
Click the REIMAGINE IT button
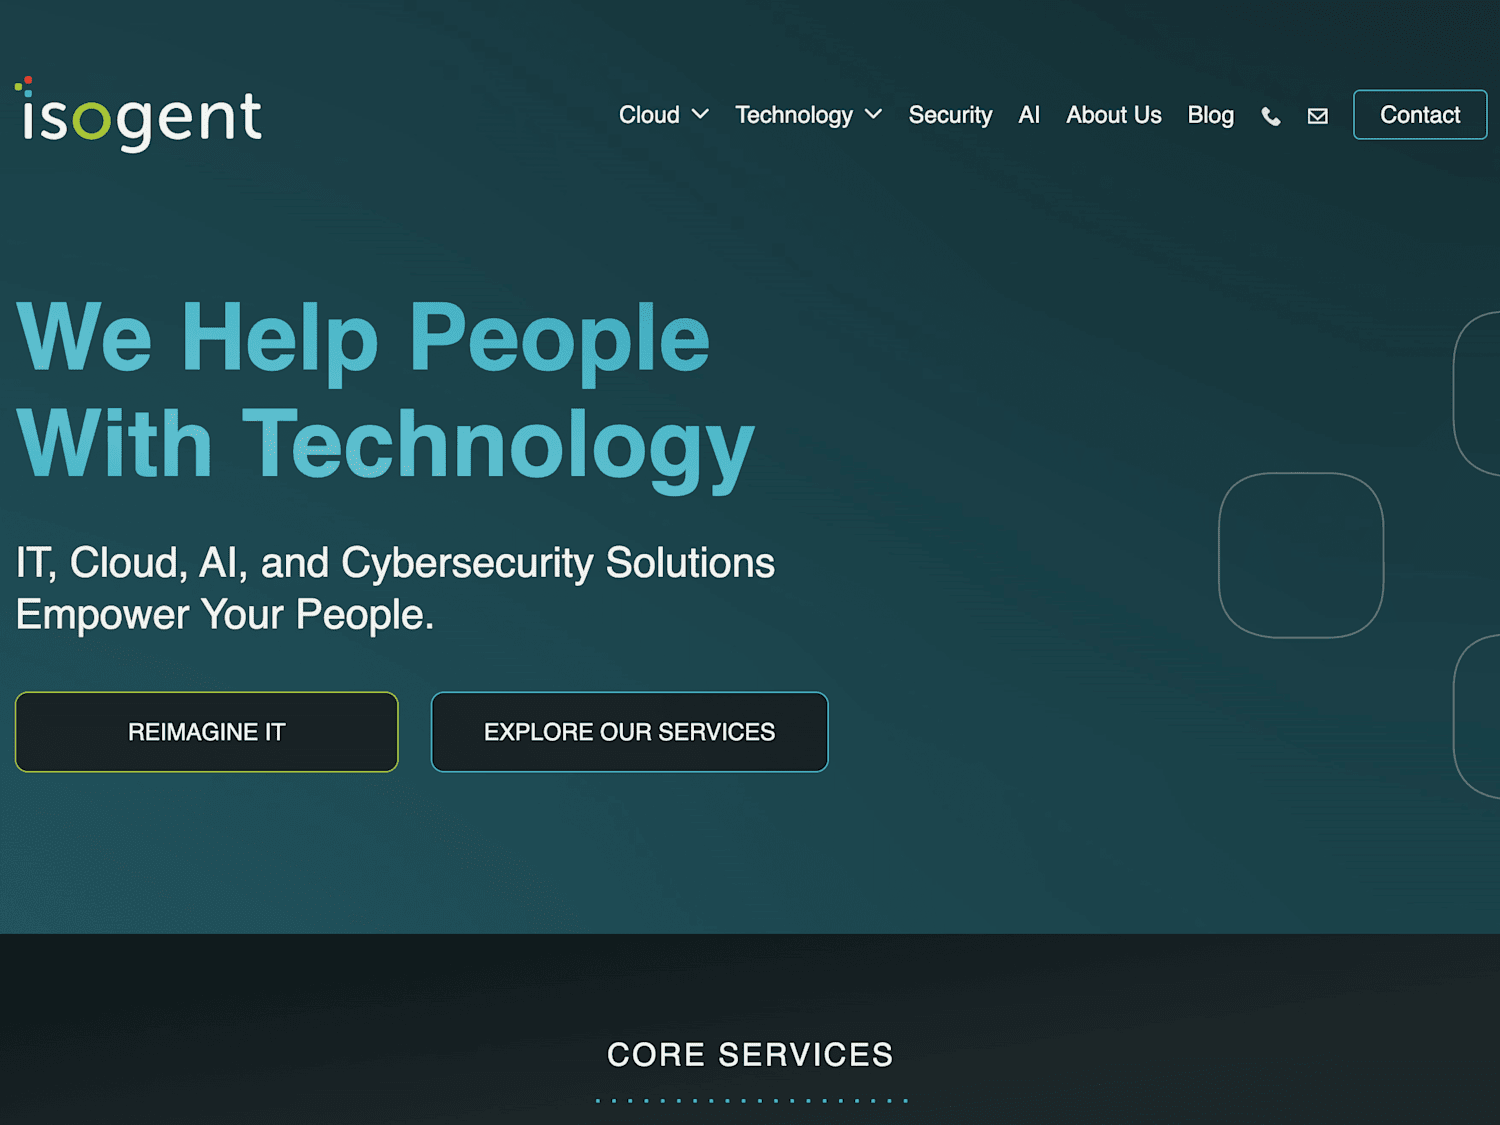coord(207,732)
